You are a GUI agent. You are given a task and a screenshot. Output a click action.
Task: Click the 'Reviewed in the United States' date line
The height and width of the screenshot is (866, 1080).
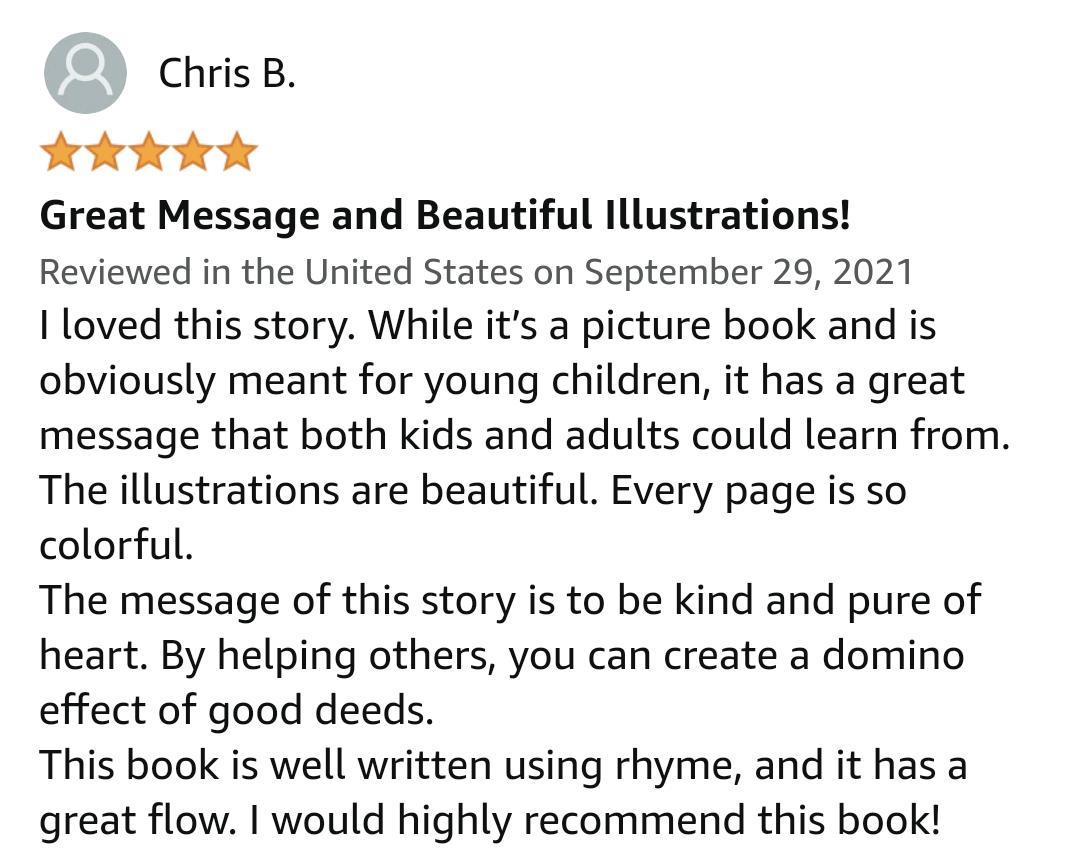[x=280, y=272]
